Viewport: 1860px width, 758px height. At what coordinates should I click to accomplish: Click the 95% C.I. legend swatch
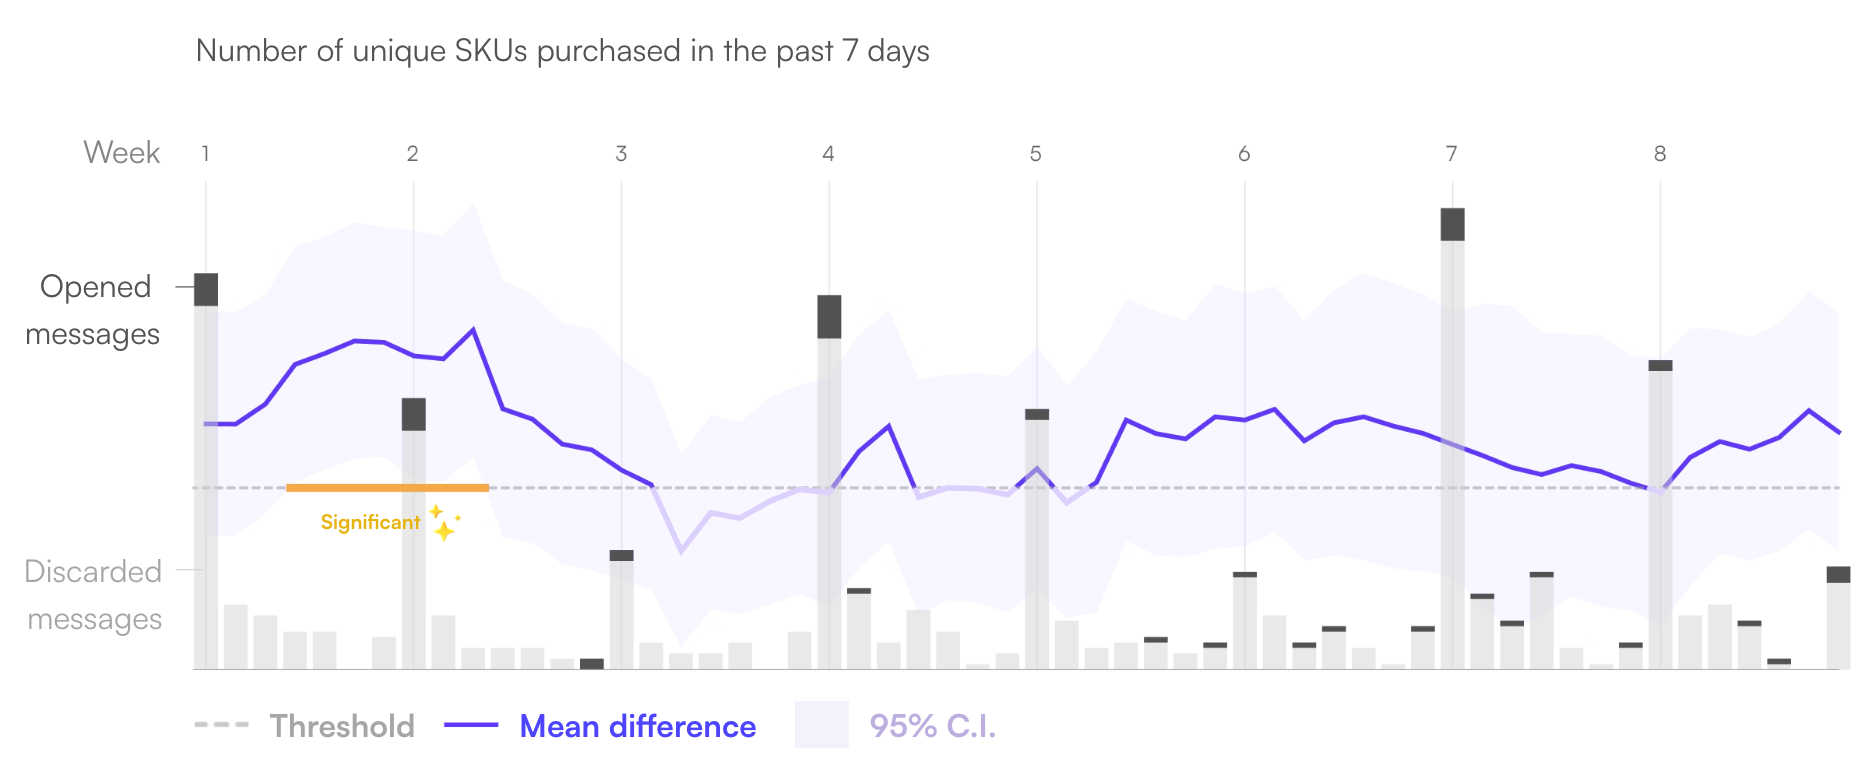821,725
